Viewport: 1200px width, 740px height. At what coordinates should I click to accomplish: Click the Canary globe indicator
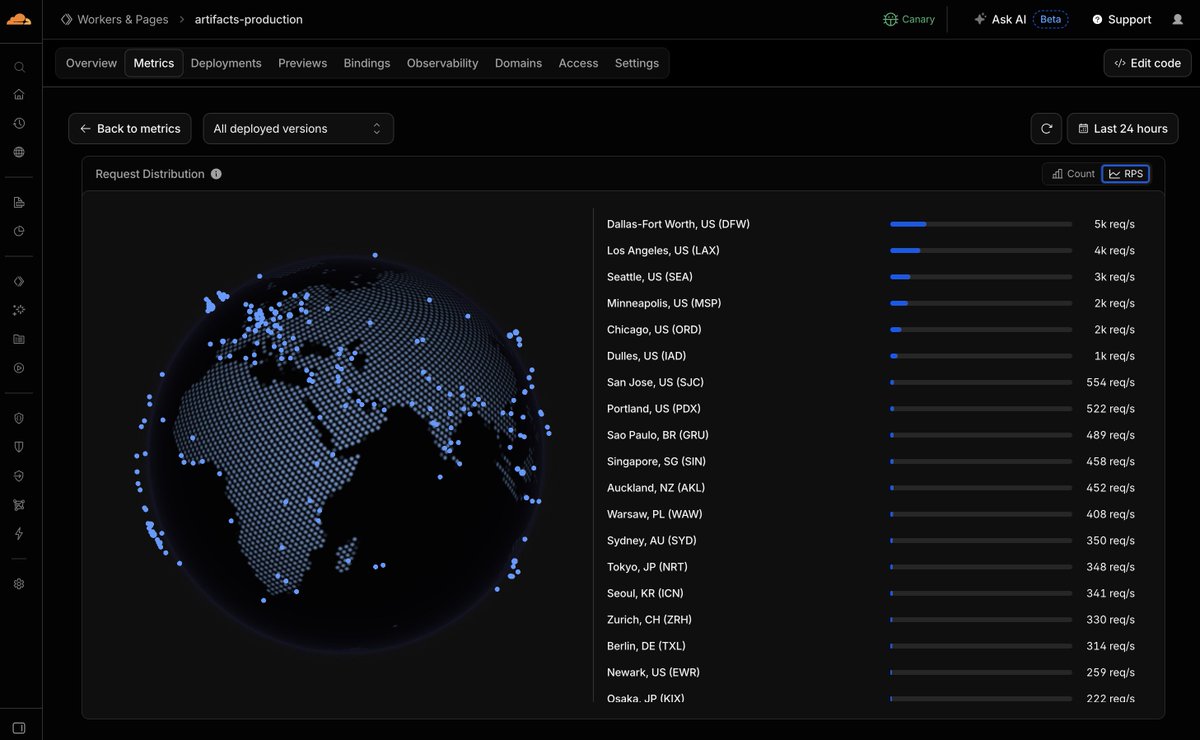coord(909,19)
